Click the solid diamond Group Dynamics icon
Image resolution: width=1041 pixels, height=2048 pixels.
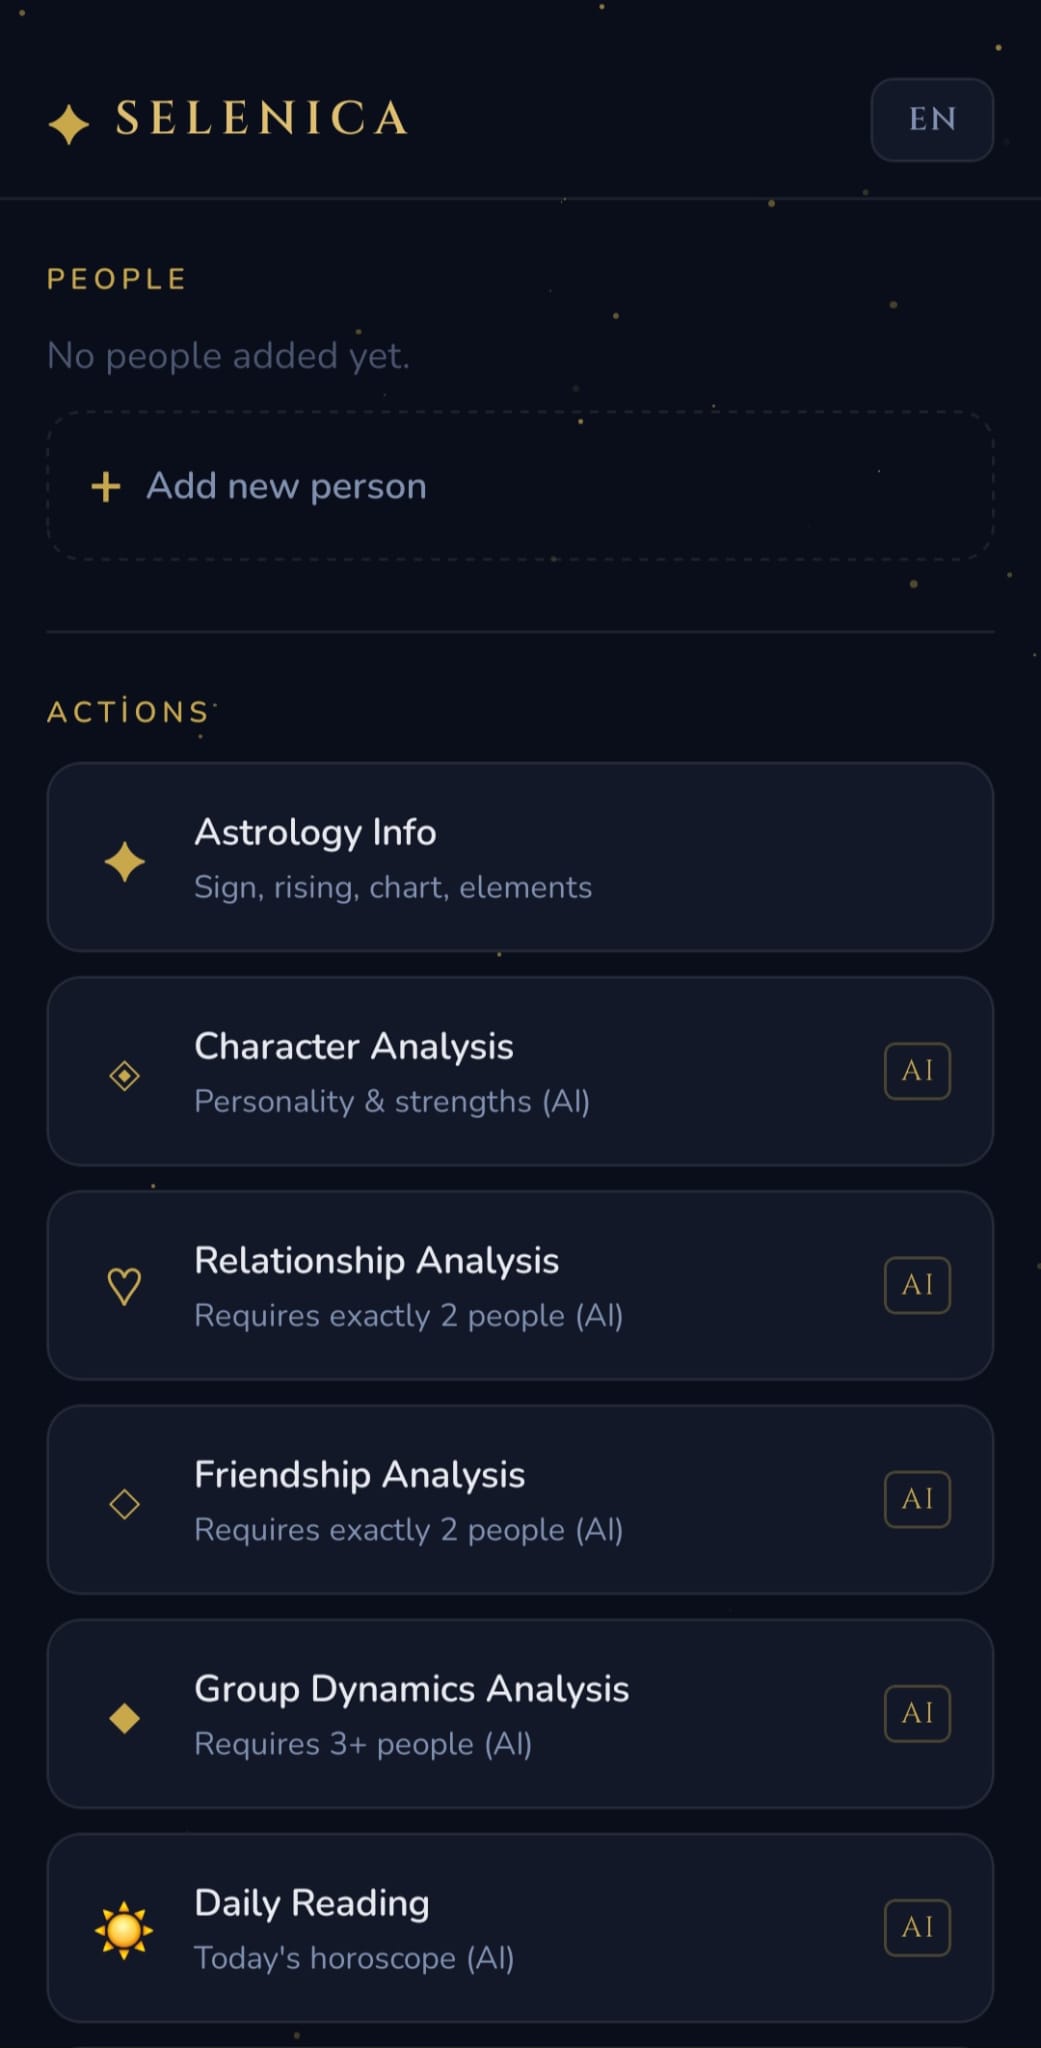[x=124, y=1718]
